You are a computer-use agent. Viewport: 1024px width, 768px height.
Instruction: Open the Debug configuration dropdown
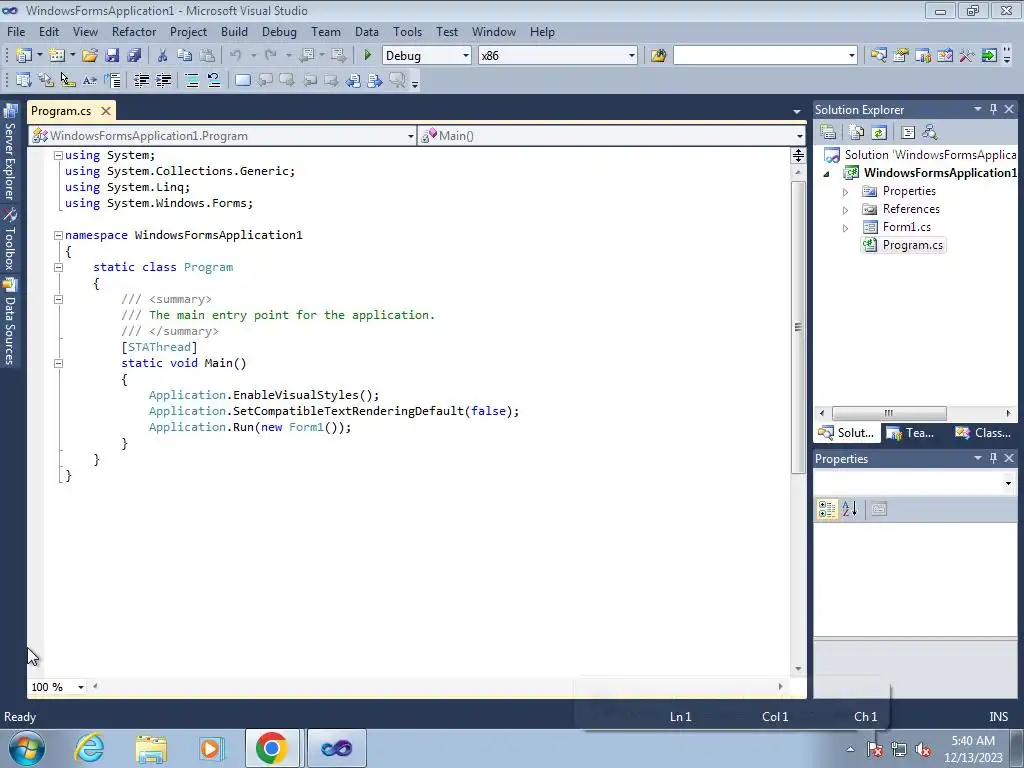(466, 56)
